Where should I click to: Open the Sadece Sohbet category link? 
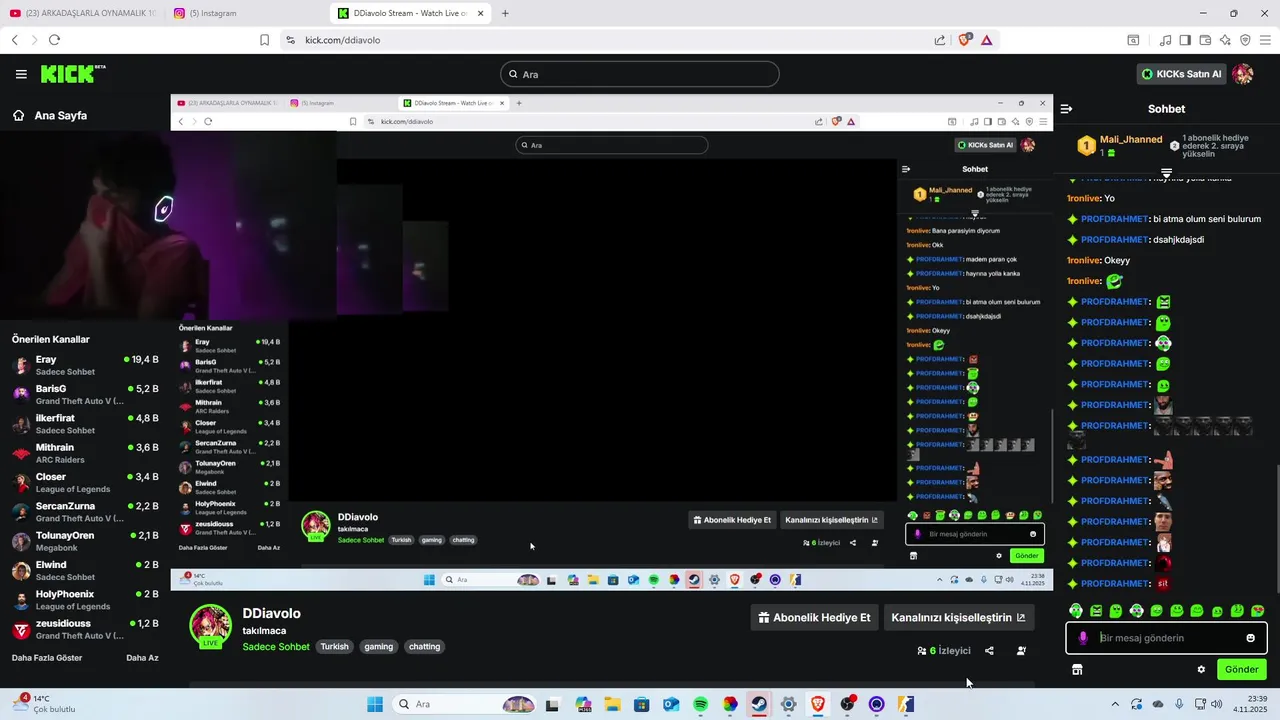pyautogui.click(x=276, y=647)
